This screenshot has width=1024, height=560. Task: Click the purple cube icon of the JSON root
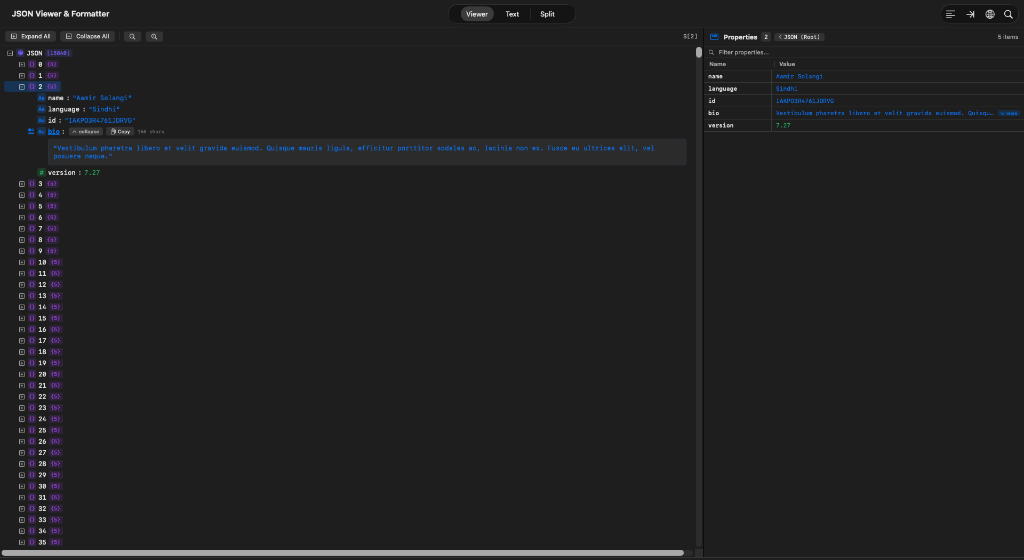pos(21,53)
